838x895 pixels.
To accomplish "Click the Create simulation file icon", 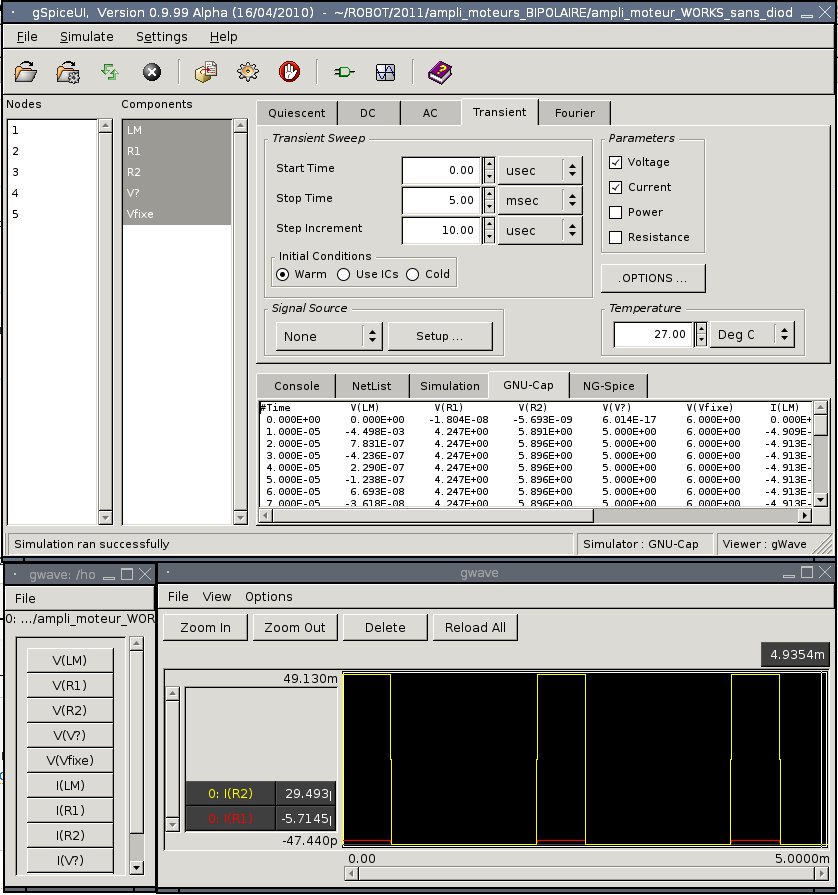I will pyautogui.click(x=206, y=72).
